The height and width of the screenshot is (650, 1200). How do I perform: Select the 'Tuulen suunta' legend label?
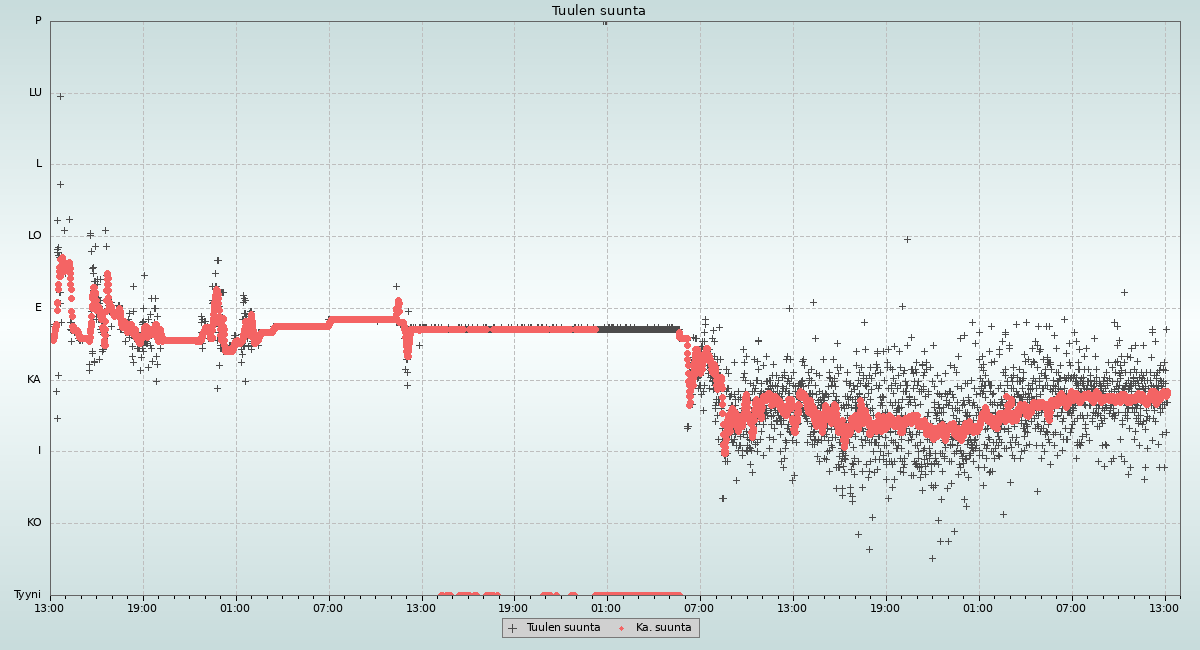[x=563, y=628]
